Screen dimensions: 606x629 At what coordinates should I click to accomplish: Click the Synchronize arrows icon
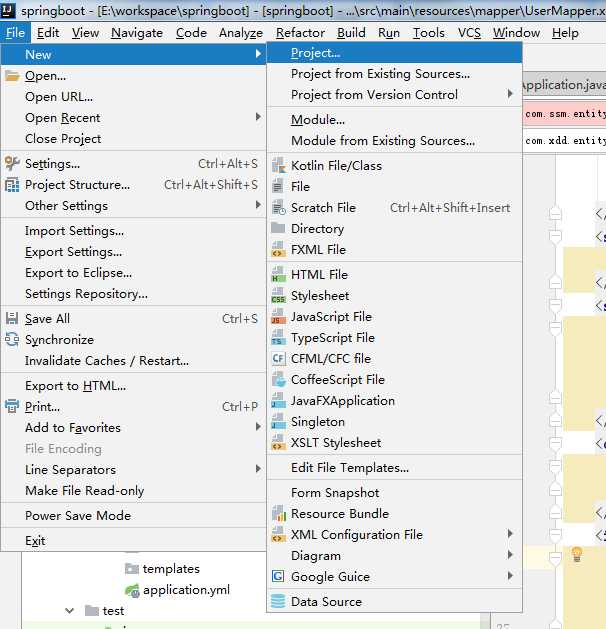point(12,339)
